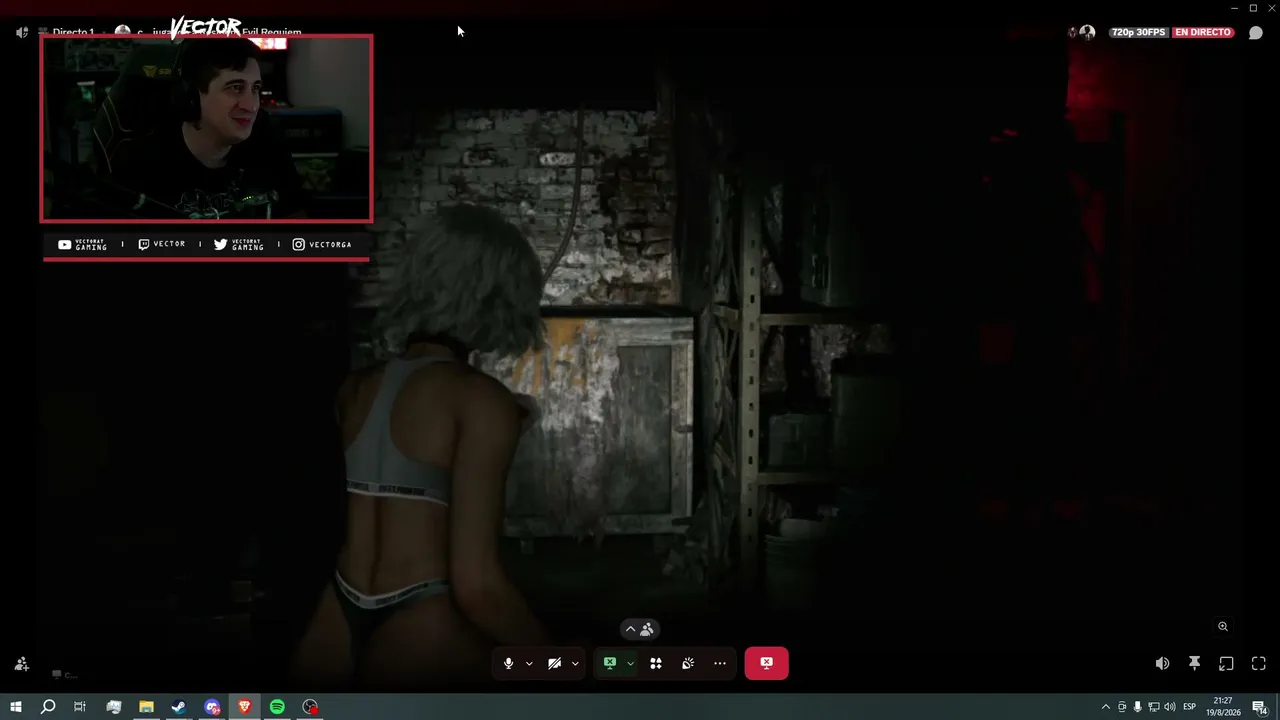Mute the microphone in the call controls

(x=508, y=663)
